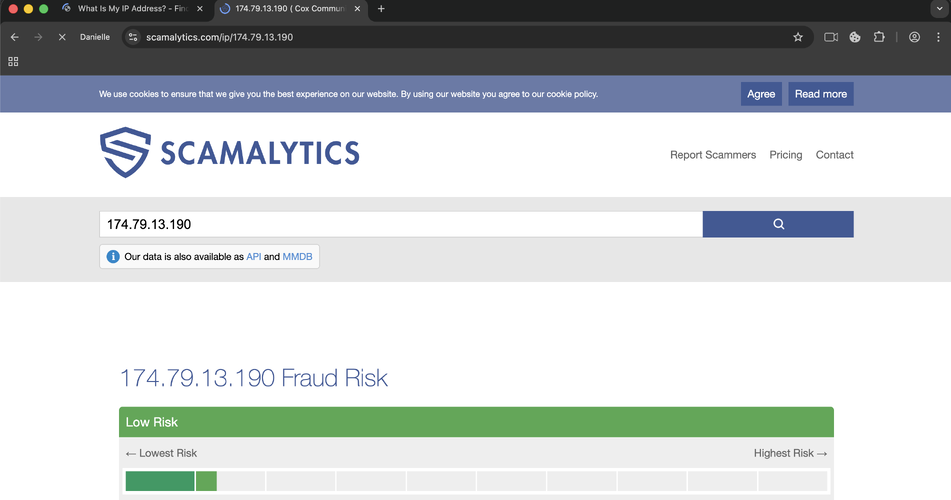
Task: Click the green maximize window button
Action: [43, 8]
